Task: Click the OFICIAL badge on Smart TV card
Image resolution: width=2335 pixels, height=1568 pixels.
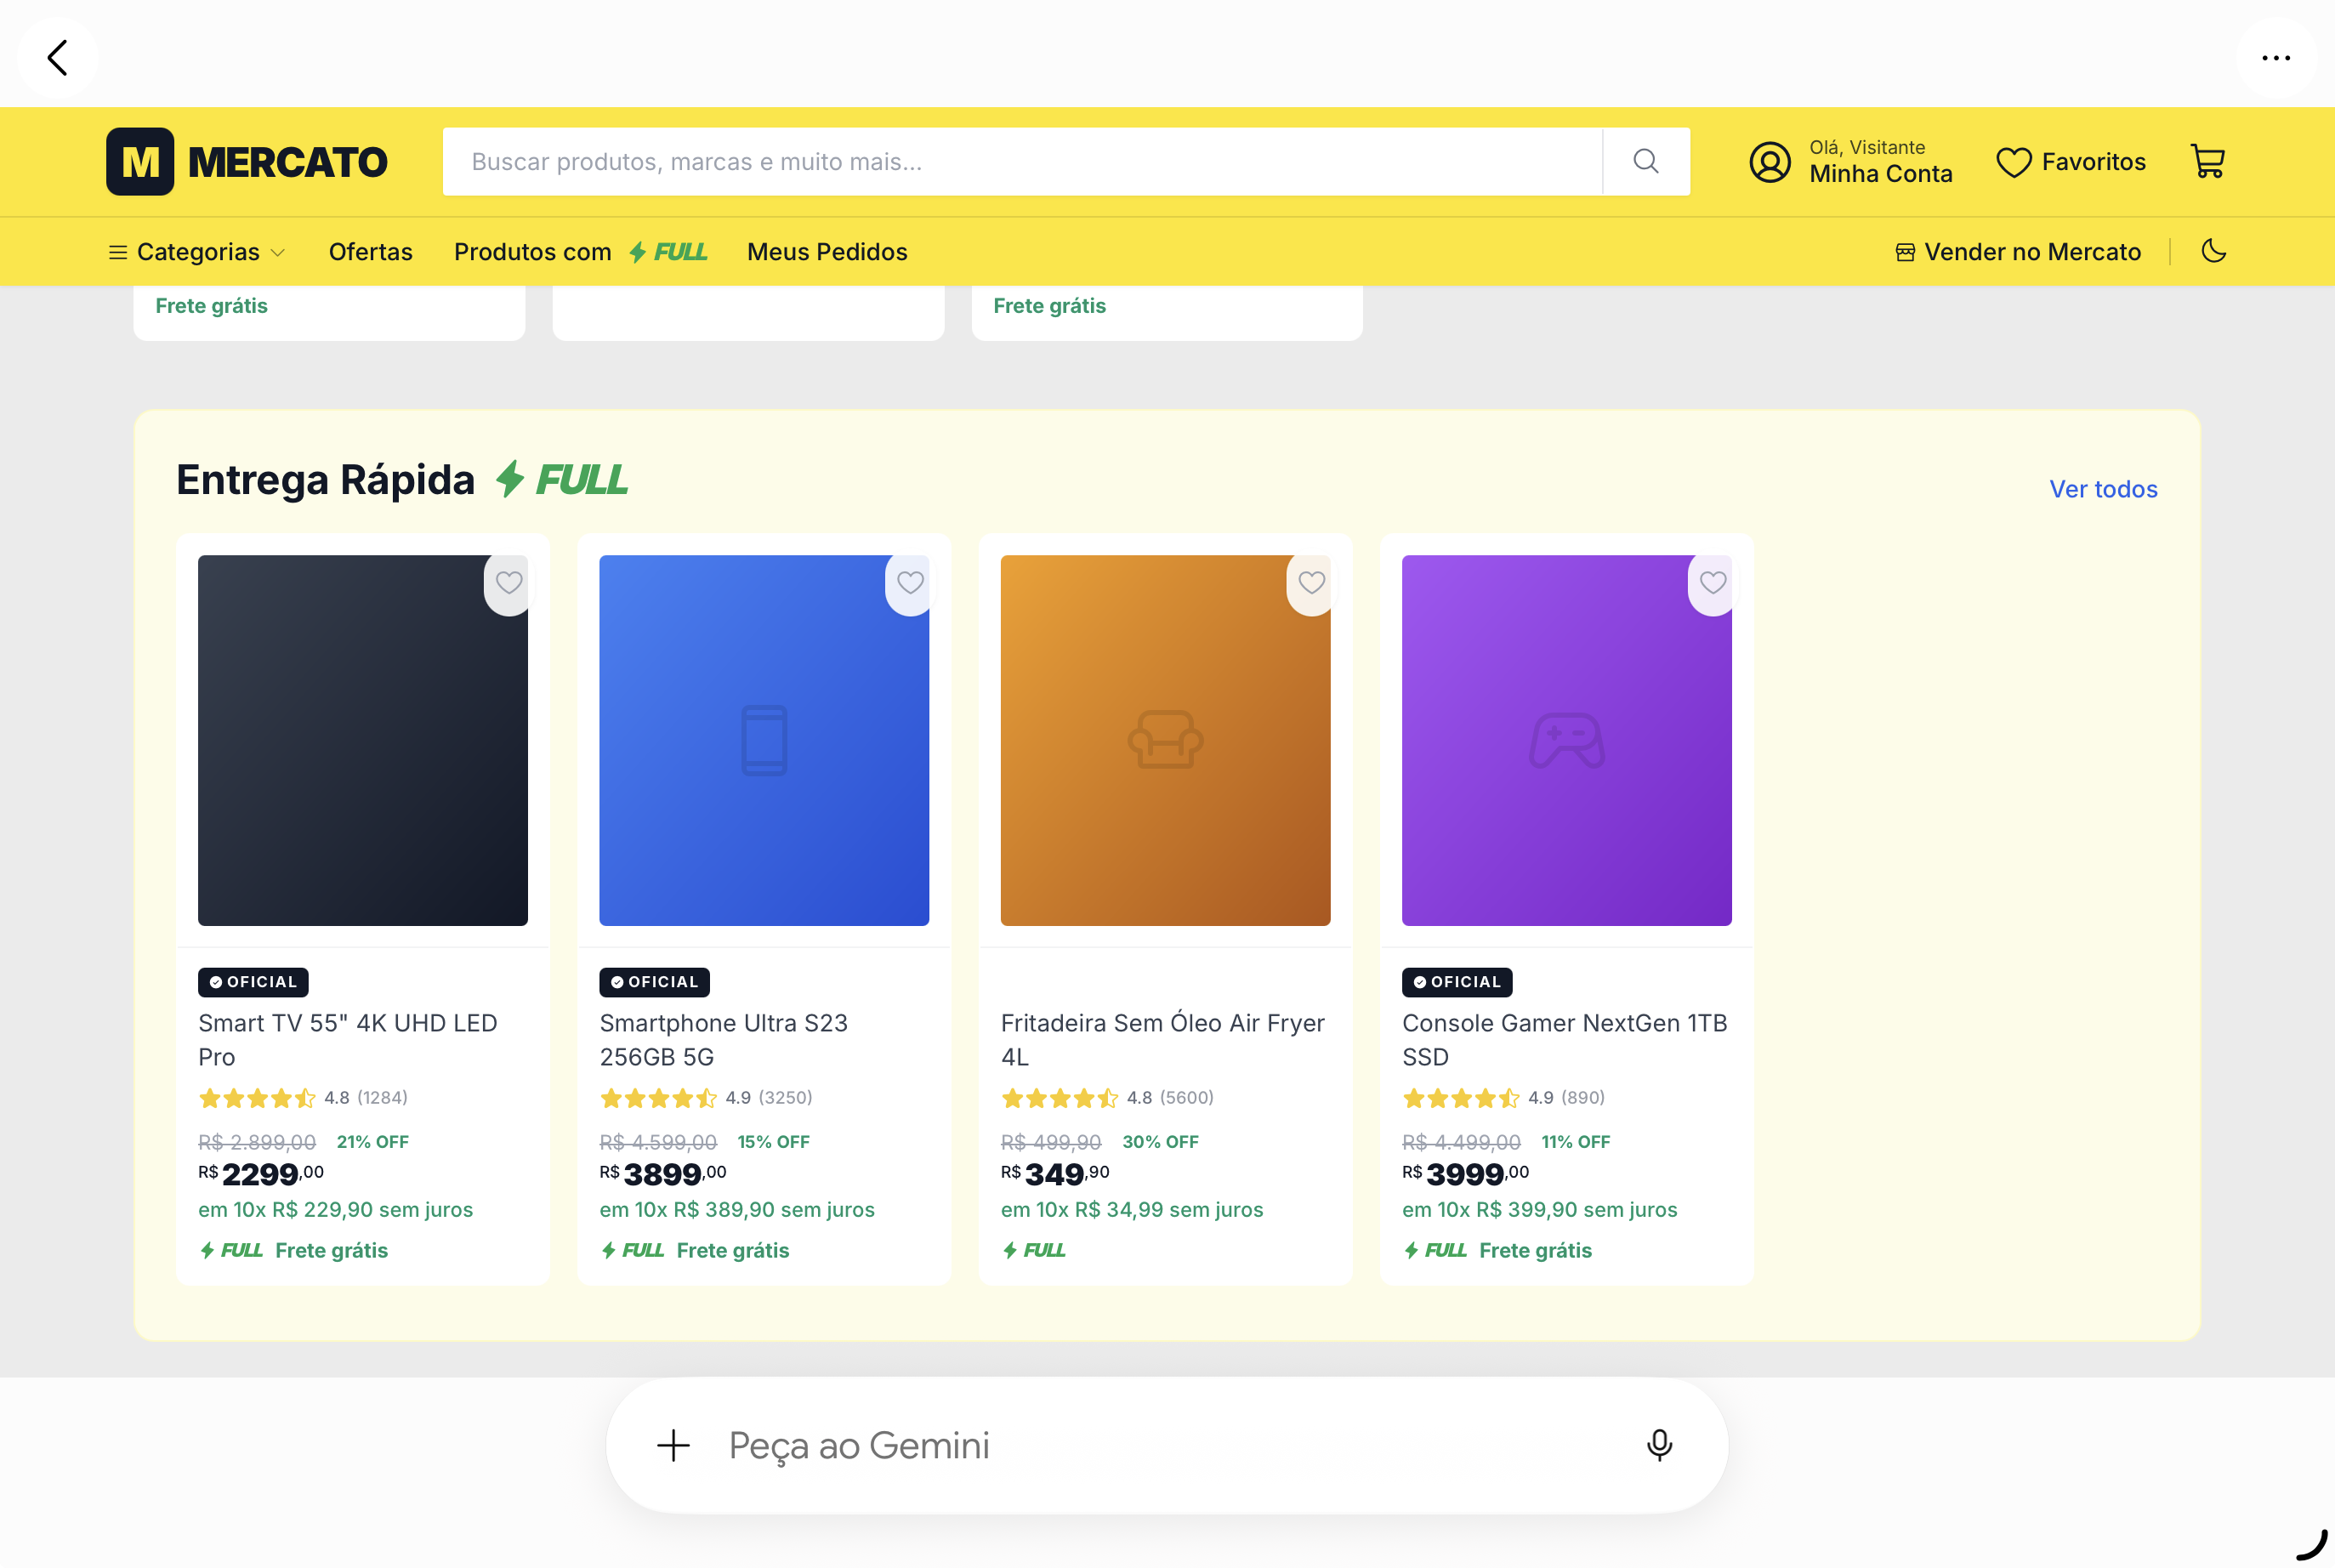Action: [x=253, y=982]
